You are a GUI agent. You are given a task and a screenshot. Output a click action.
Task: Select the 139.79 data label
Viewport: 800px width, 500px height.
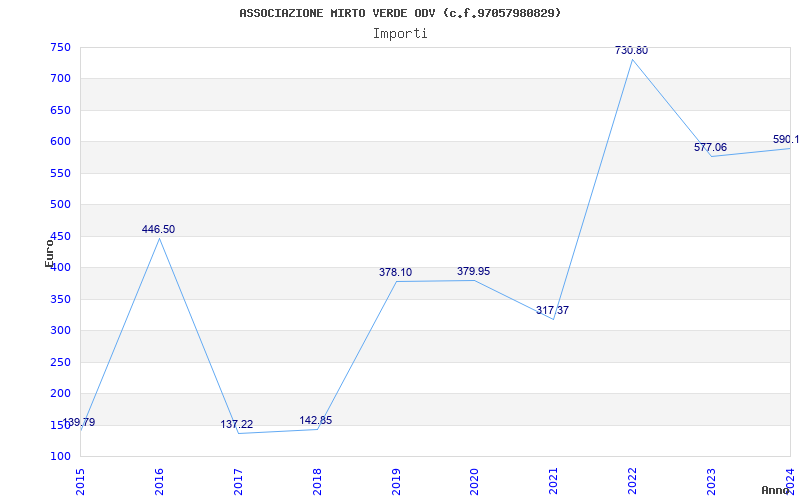79,422
